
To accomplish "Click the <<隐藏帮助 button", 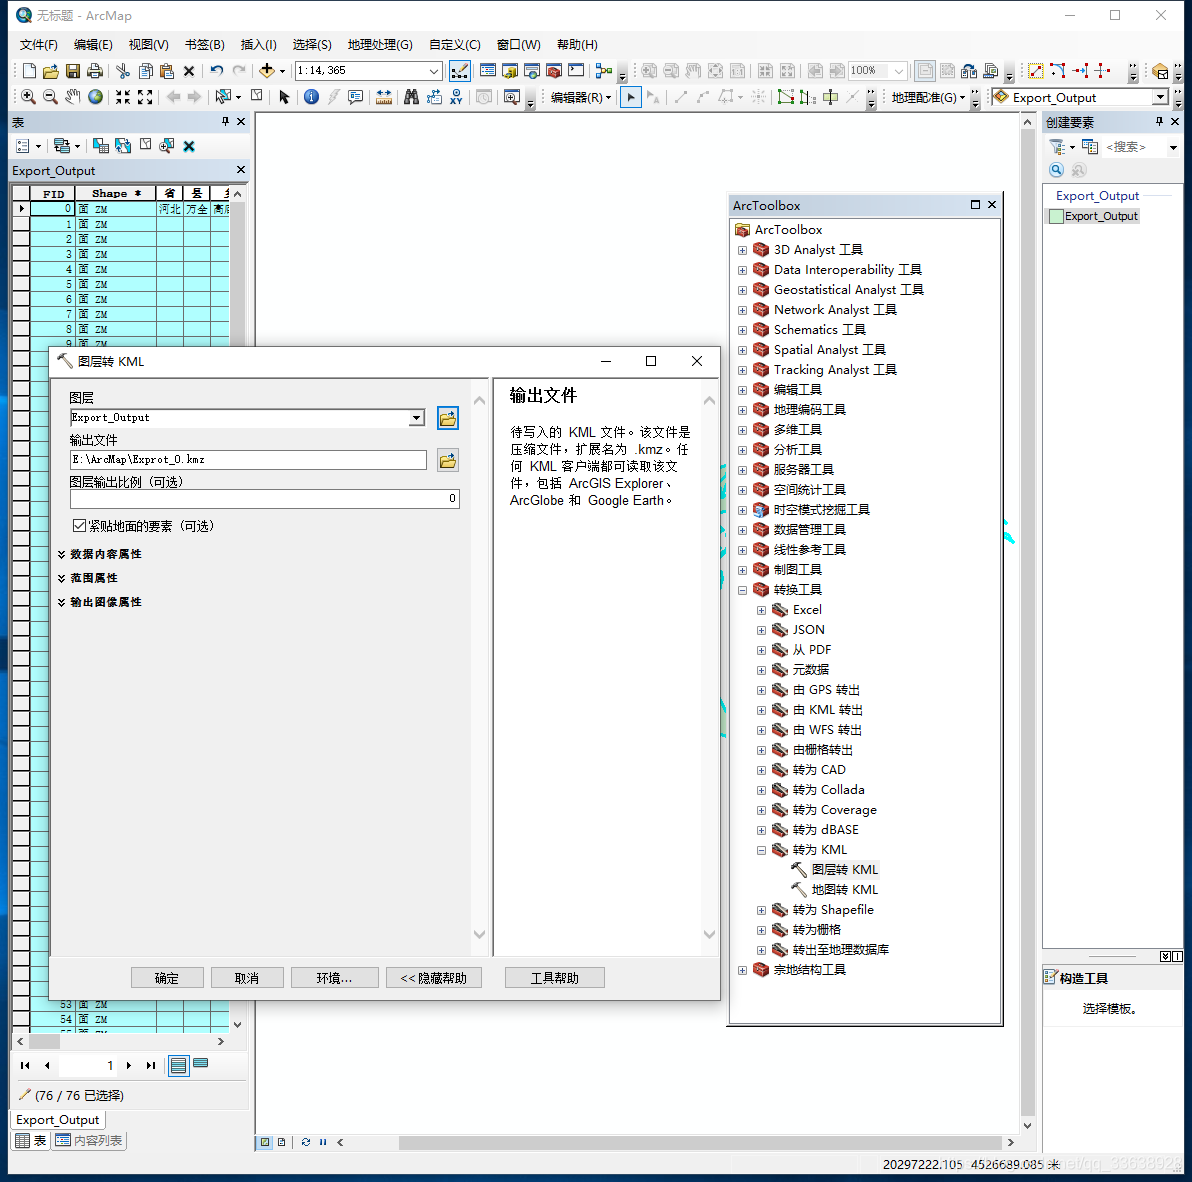I will 433,978.
